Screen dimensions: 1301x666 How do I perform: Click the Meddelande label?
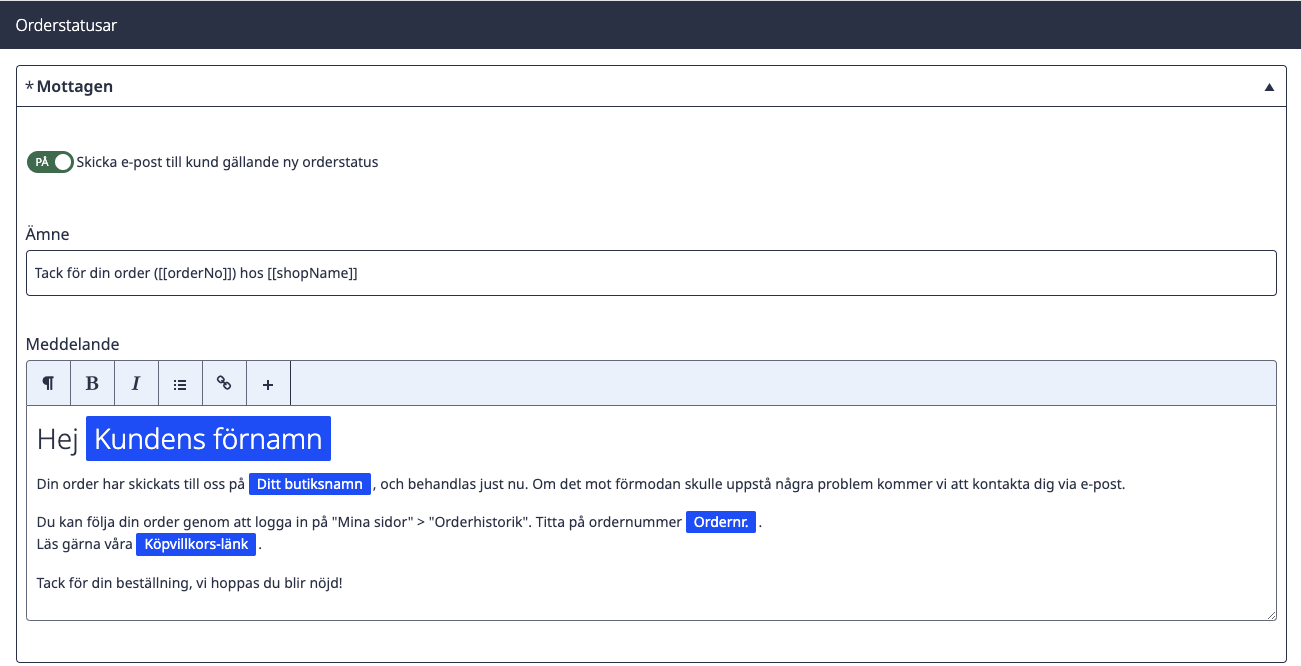click(72, 344)
